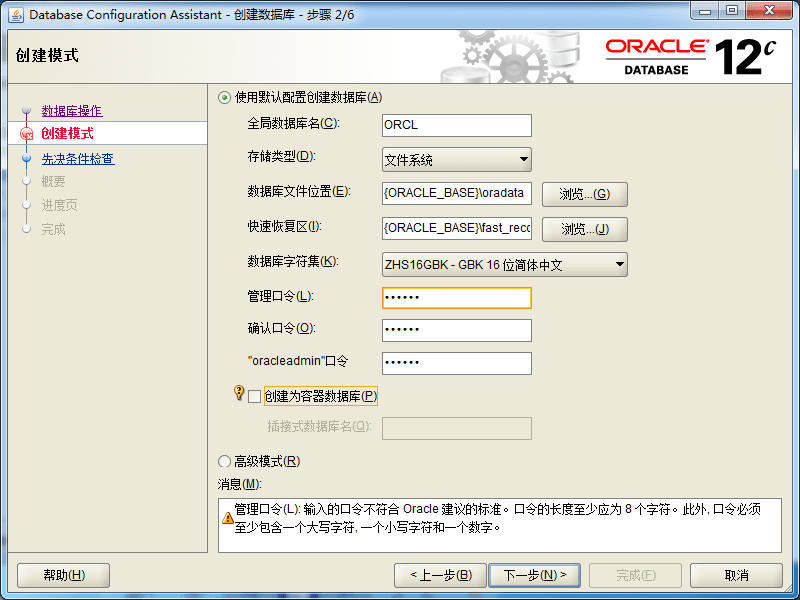Image resolution: width=800 pixels, height=600 pixels.
Task: Proceed with 下一步(N) button
Action: (x=534, y=576)
